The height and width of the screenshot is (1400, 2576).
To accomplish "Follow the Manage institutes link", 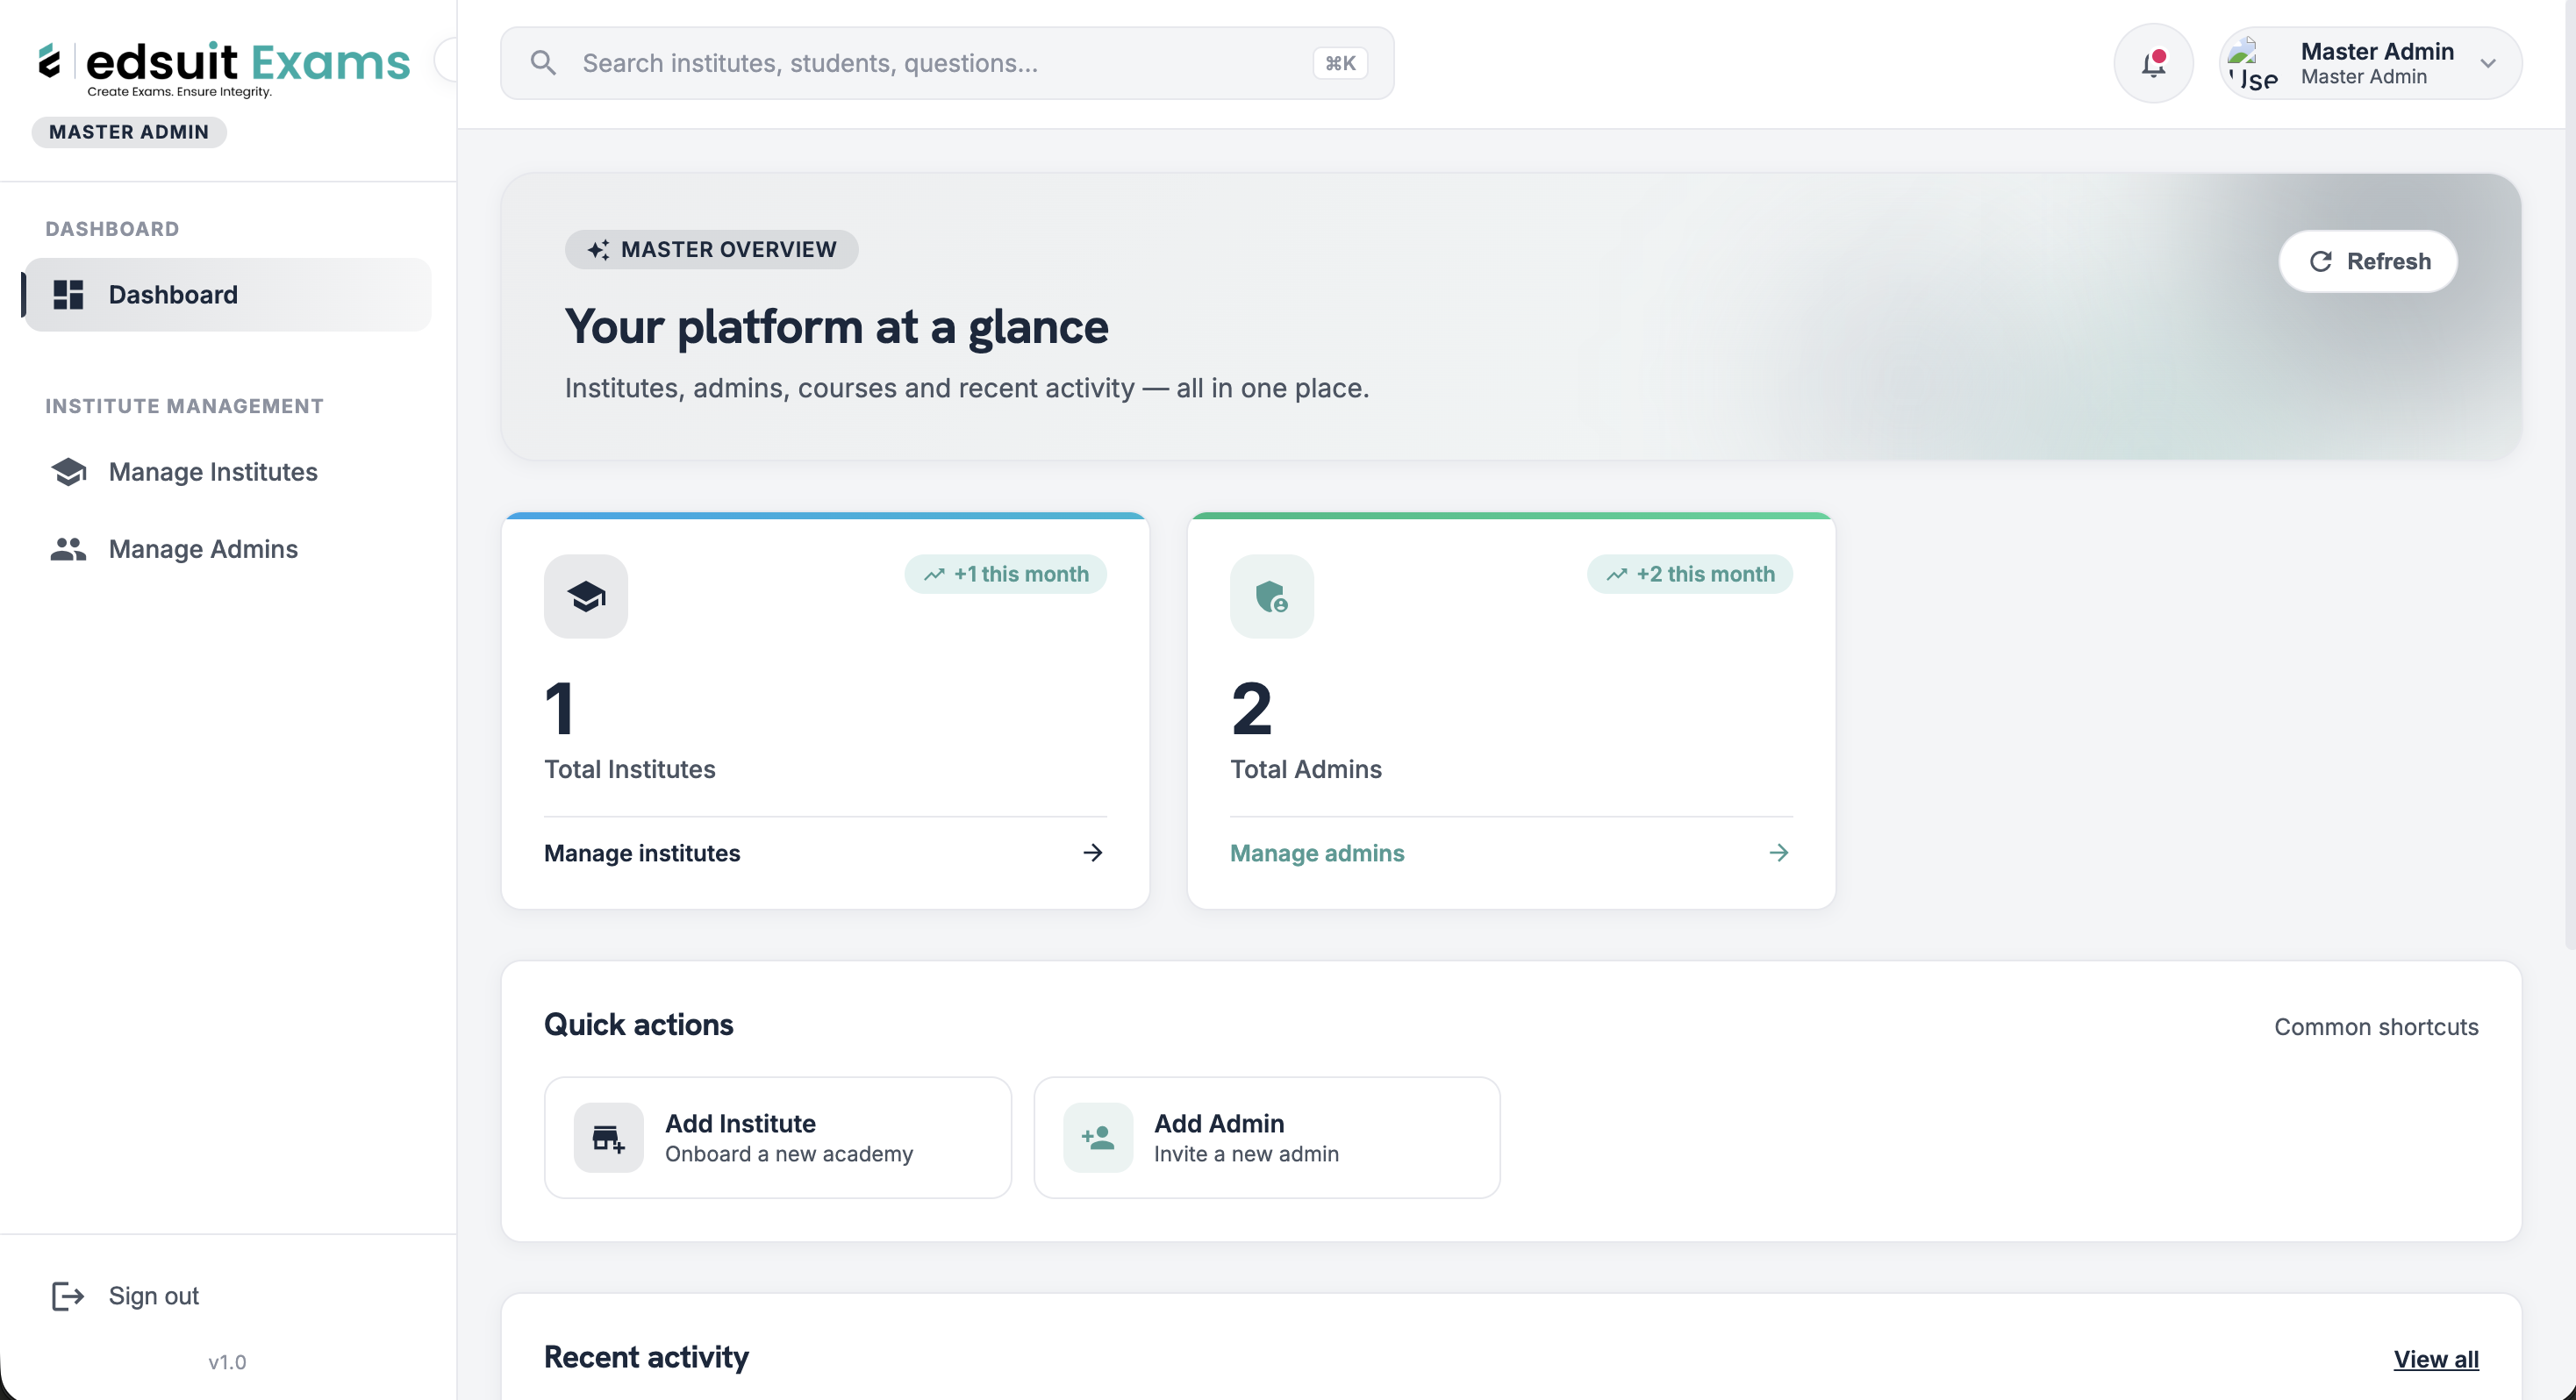I will 825,853.
